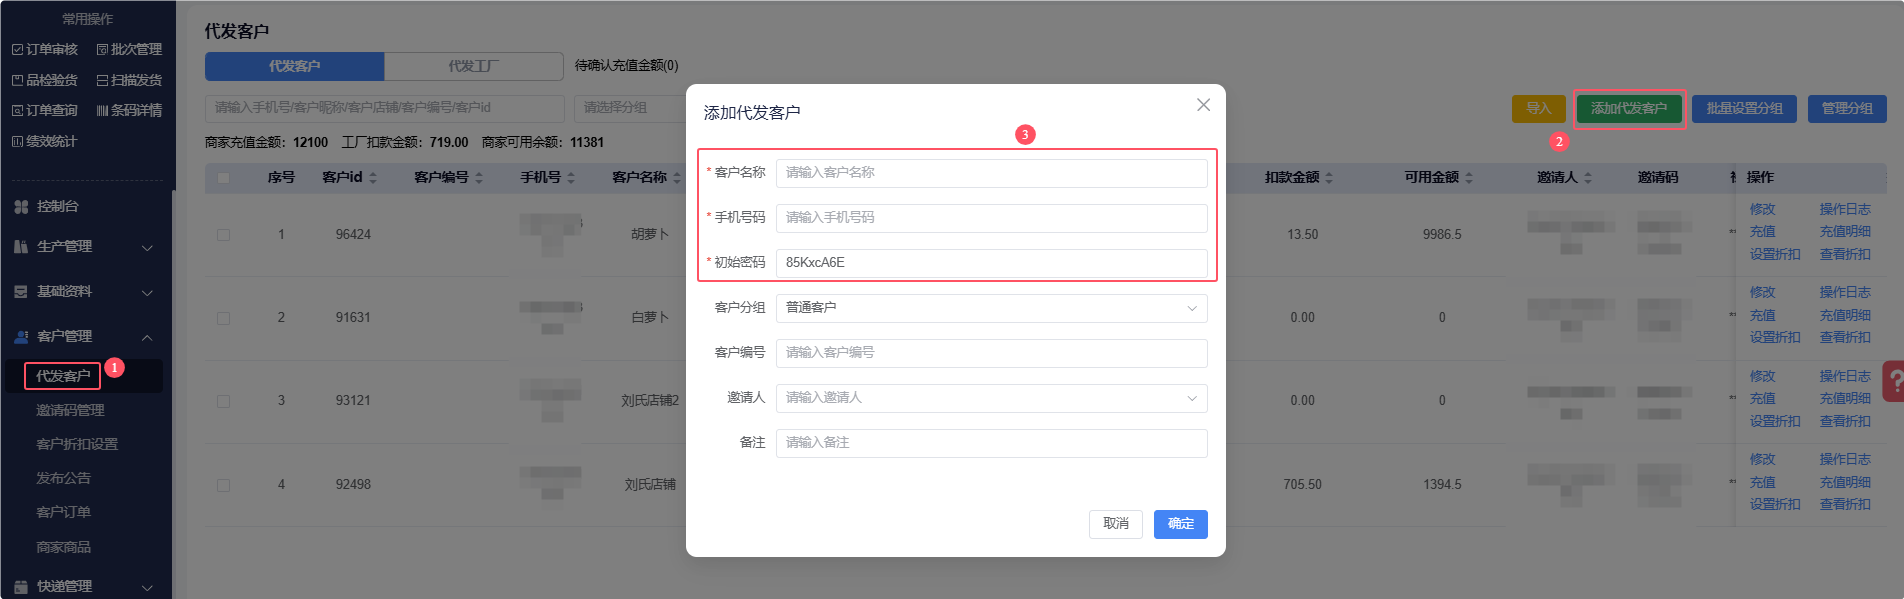Open the 邀请人 dropdown in dialog
Viewport: 1904px width, 599px height.
991,398
